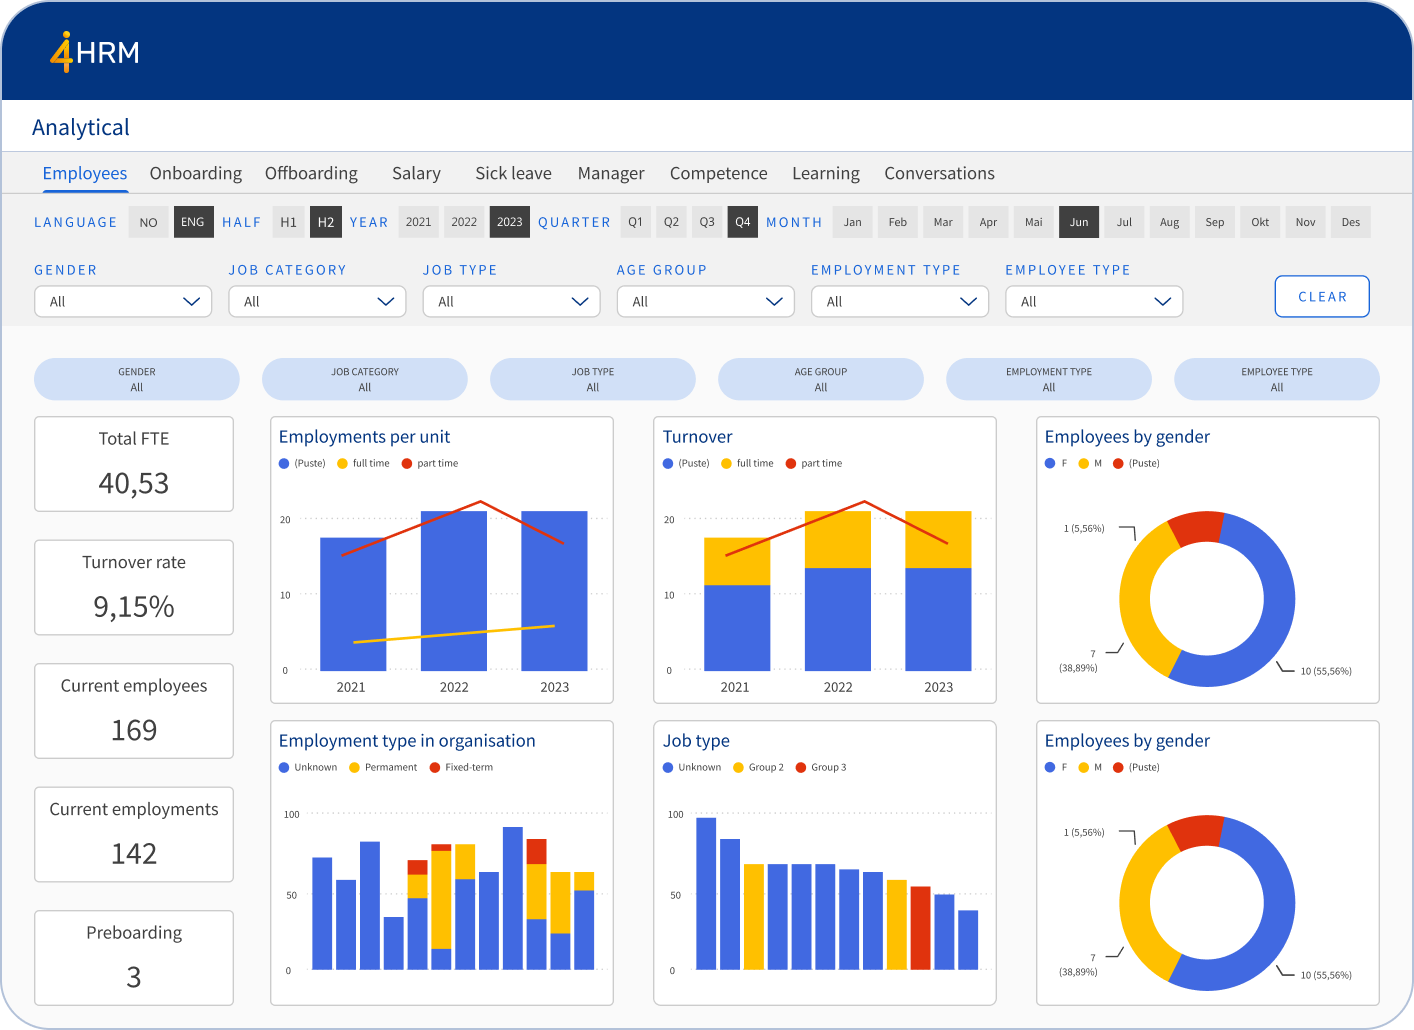
Task: Click the yellow Permanent legend dot
Action: pos(354,768)
